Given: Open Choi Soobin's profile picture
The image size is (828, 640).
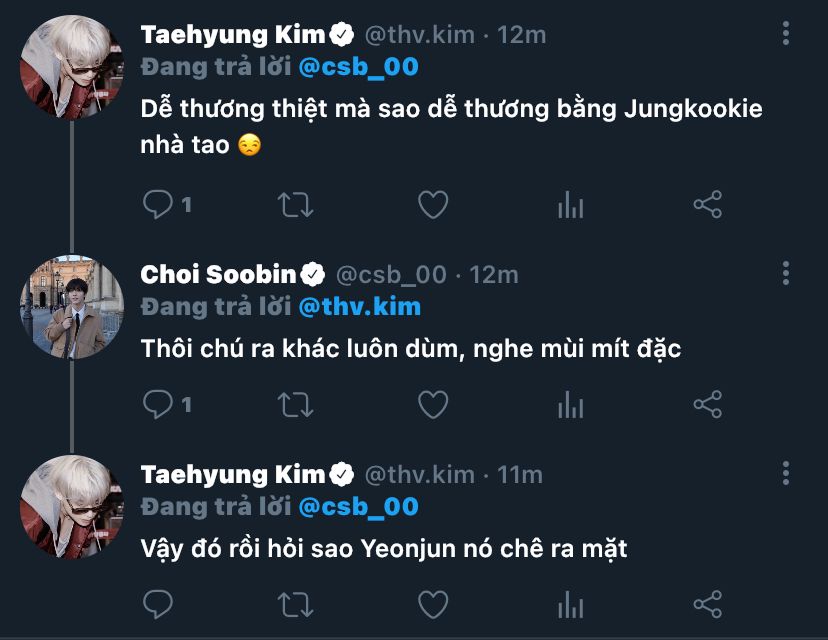Looking at the screenshot, I should coord(71,307).
